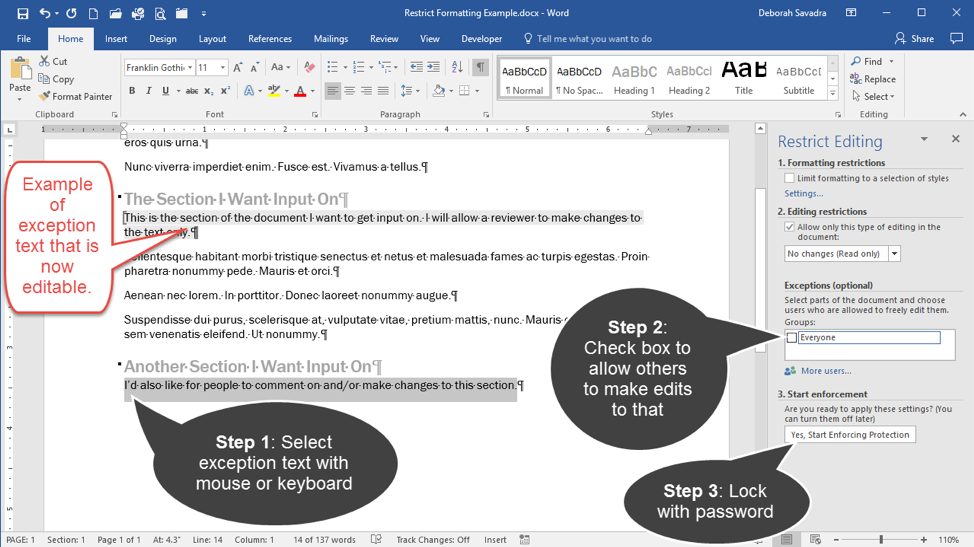
Task: Open the font size dropdown
Action: pos(222,68)
